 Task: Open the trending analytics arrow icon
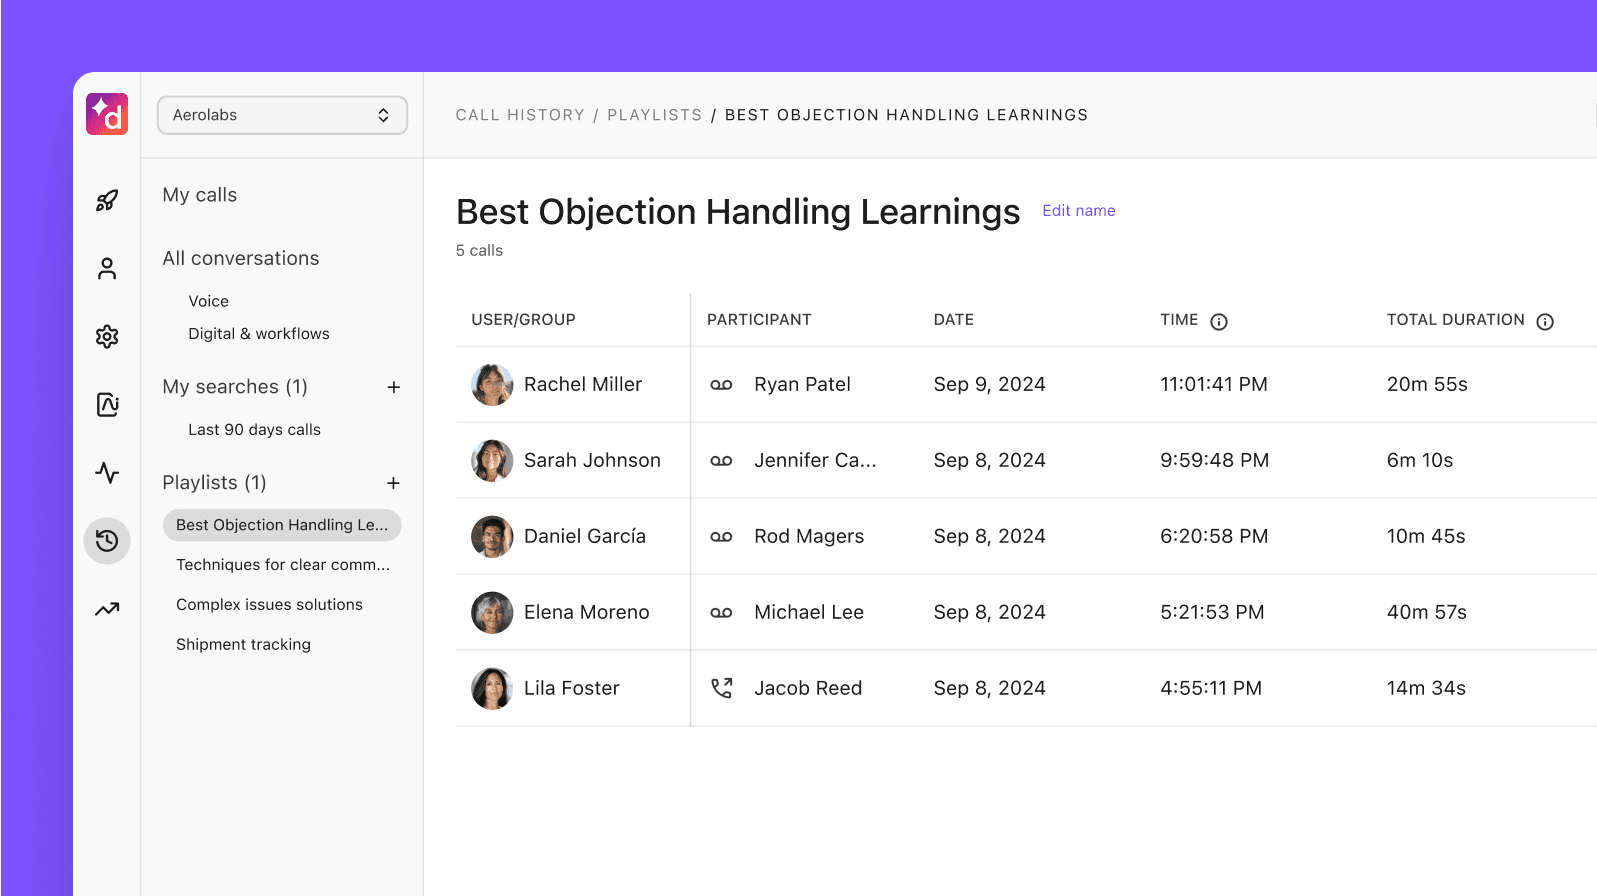(x=107, y=609)
